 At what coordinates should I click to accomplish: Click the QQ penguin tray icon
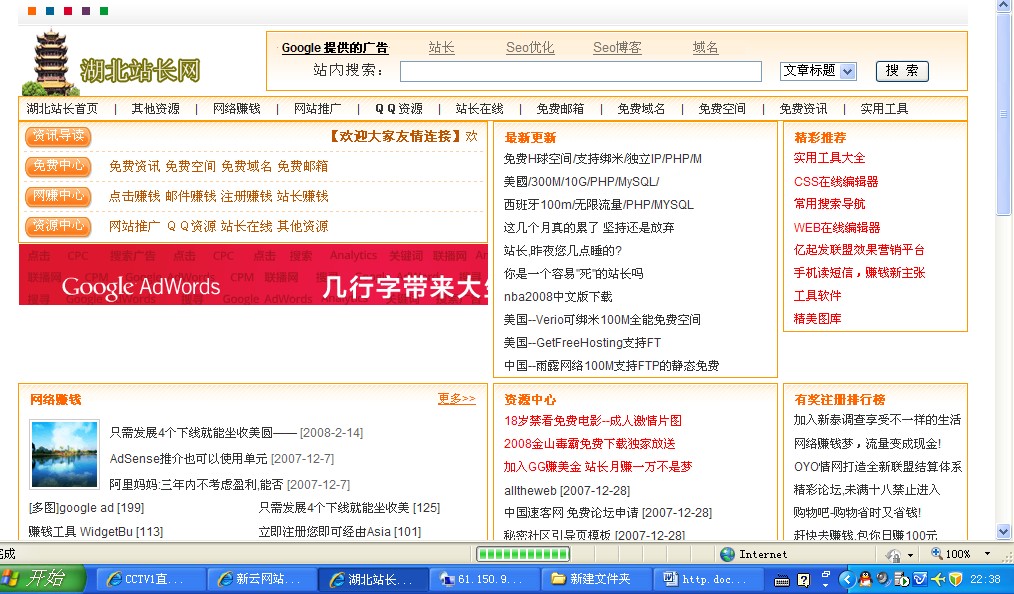coord(865,579)
